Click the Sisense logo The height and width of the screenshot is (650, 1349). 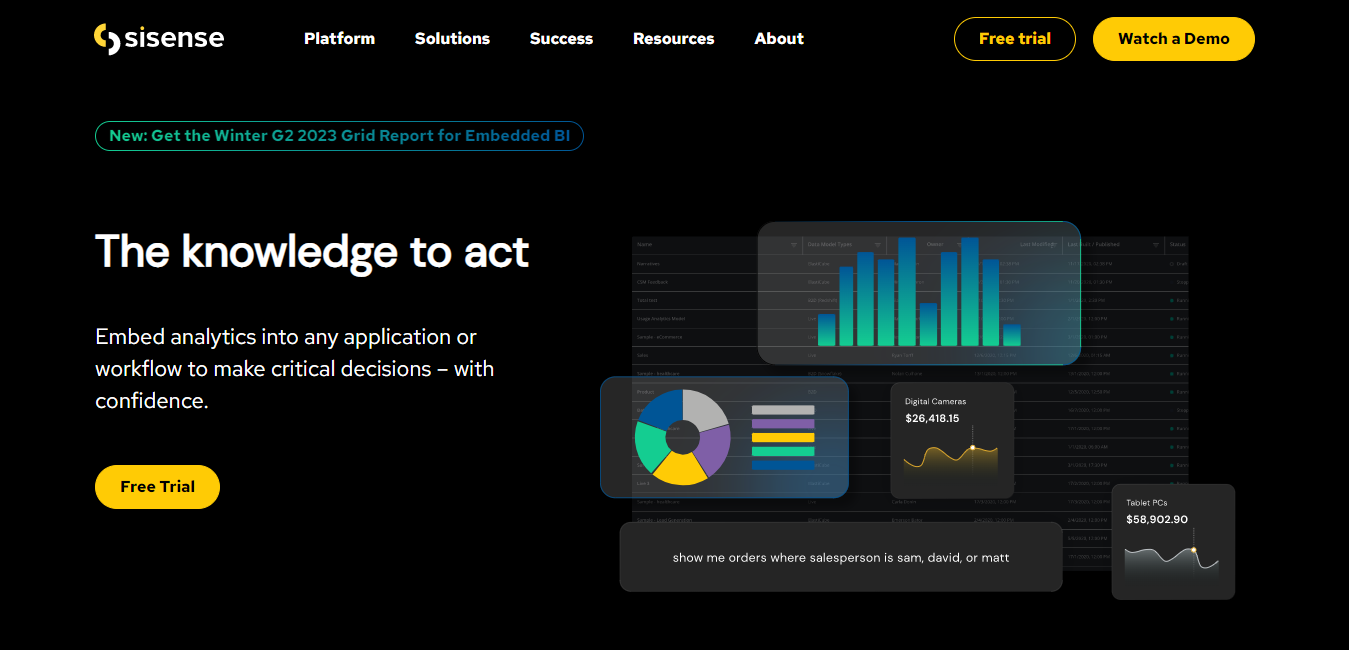click(x=159, y=39)
